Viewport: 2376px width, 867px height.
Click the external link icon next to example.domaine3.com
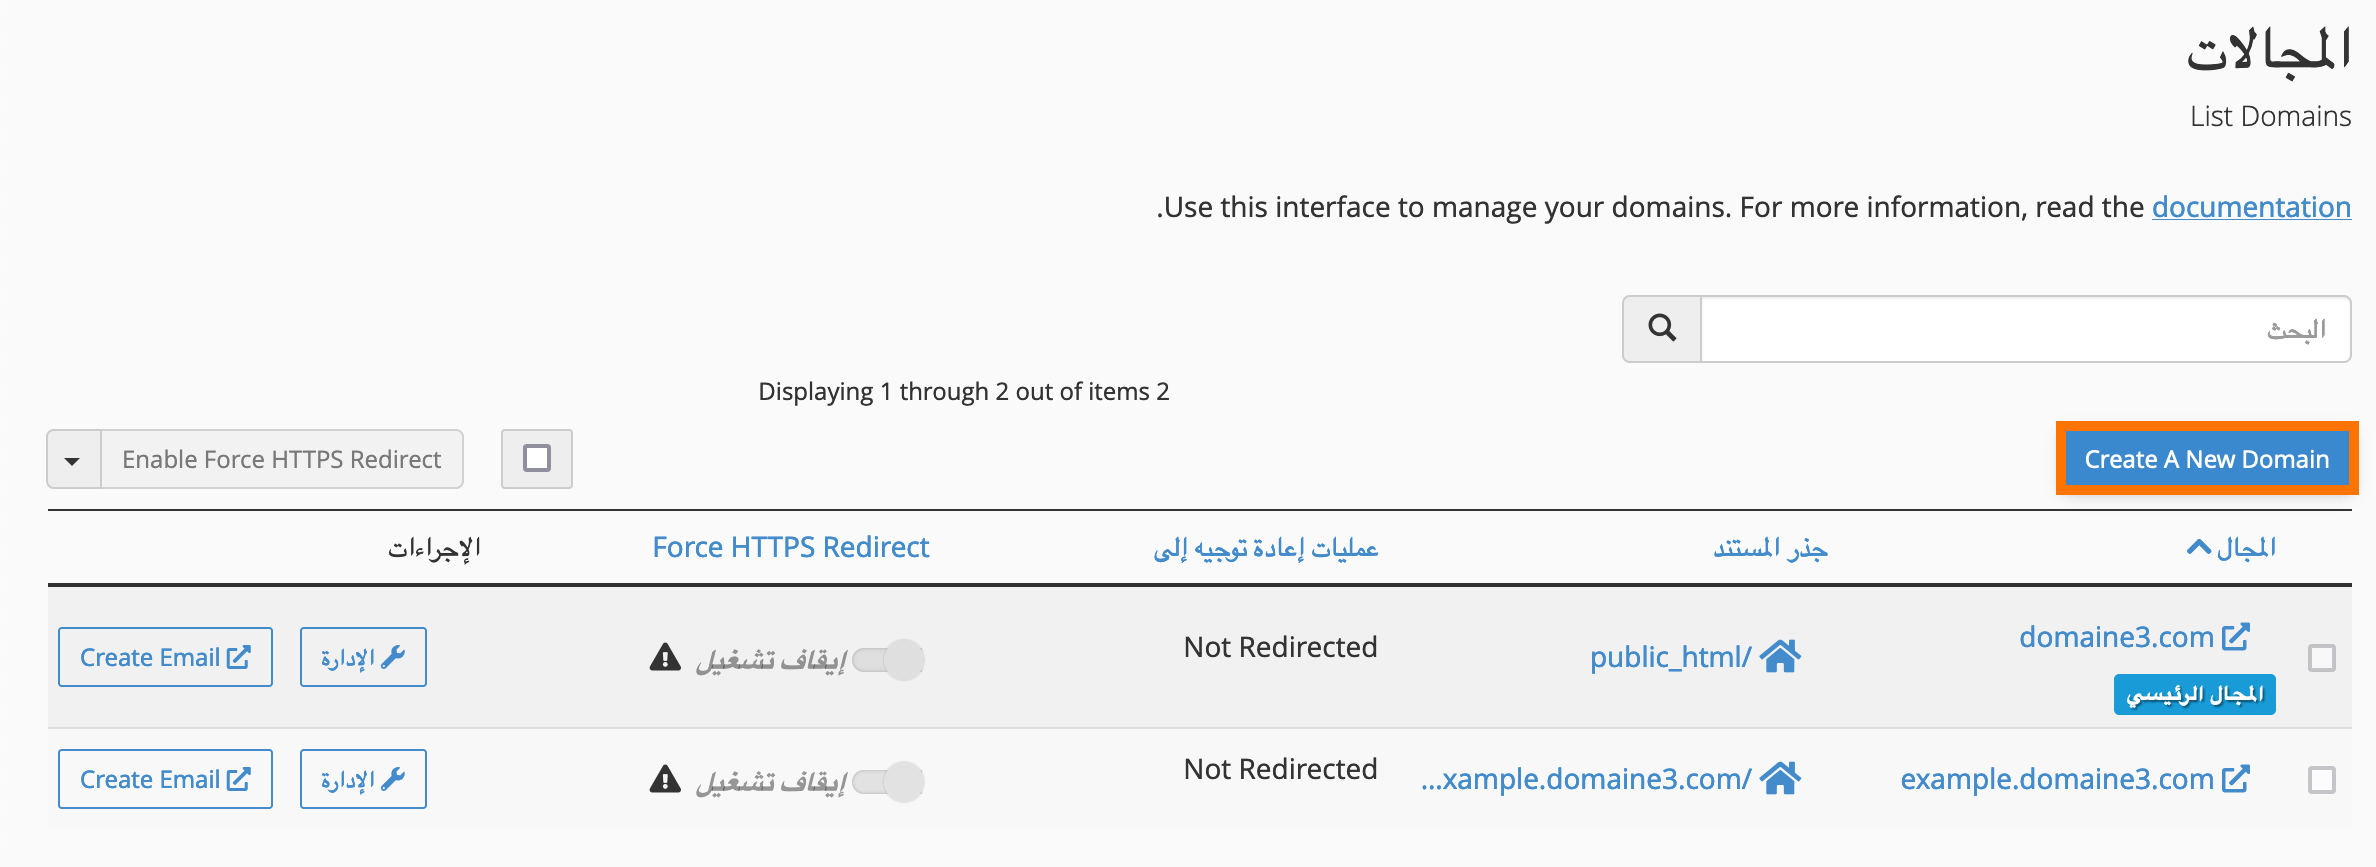pos(2235,779)
